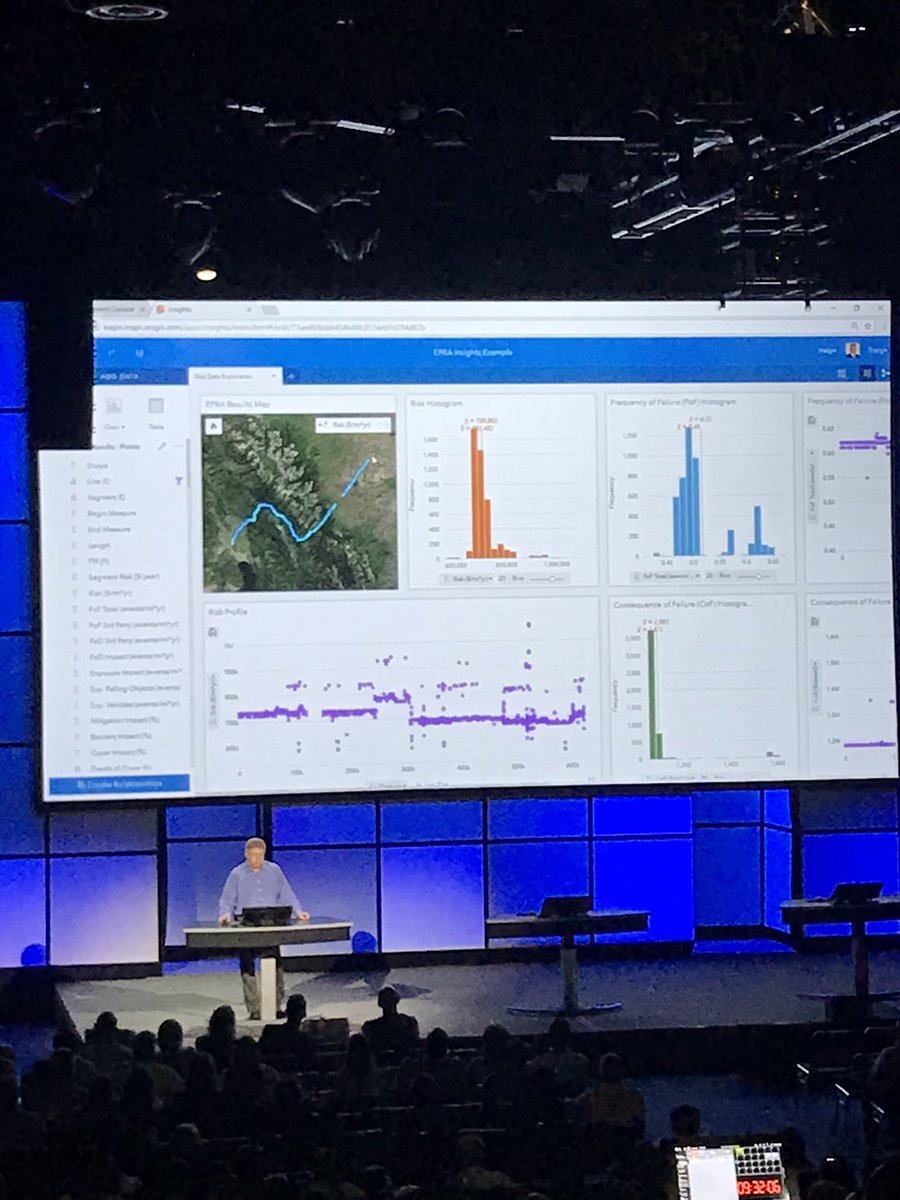Viewport: 900px width, 1200px height.
Task: Click the user avatar photo in header
Action: point(852,349)
